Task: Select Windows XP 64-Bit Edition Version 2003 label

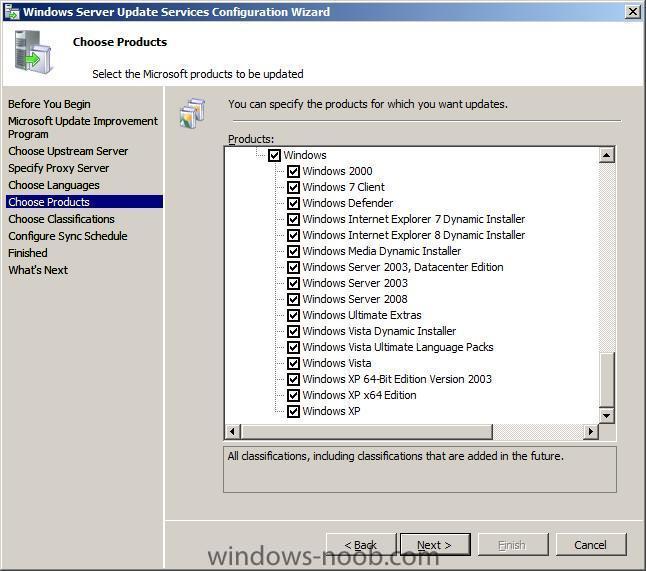Action: pyautogui.click(x=397, y=379)
